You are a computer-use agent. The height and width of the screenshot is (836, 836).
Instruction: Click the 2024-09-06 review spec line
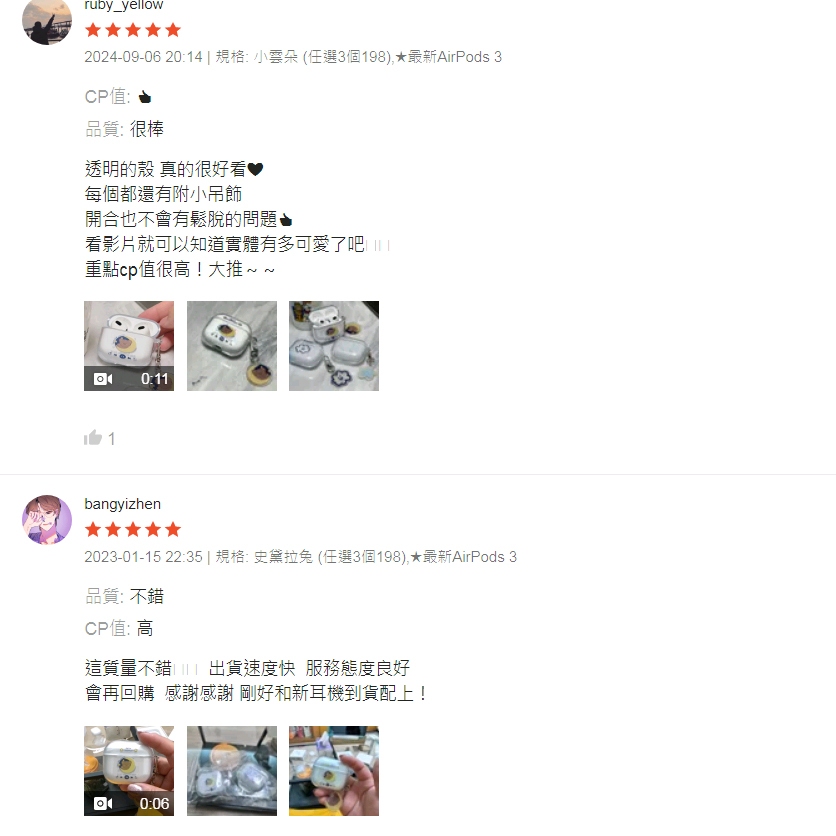(293, 57)
